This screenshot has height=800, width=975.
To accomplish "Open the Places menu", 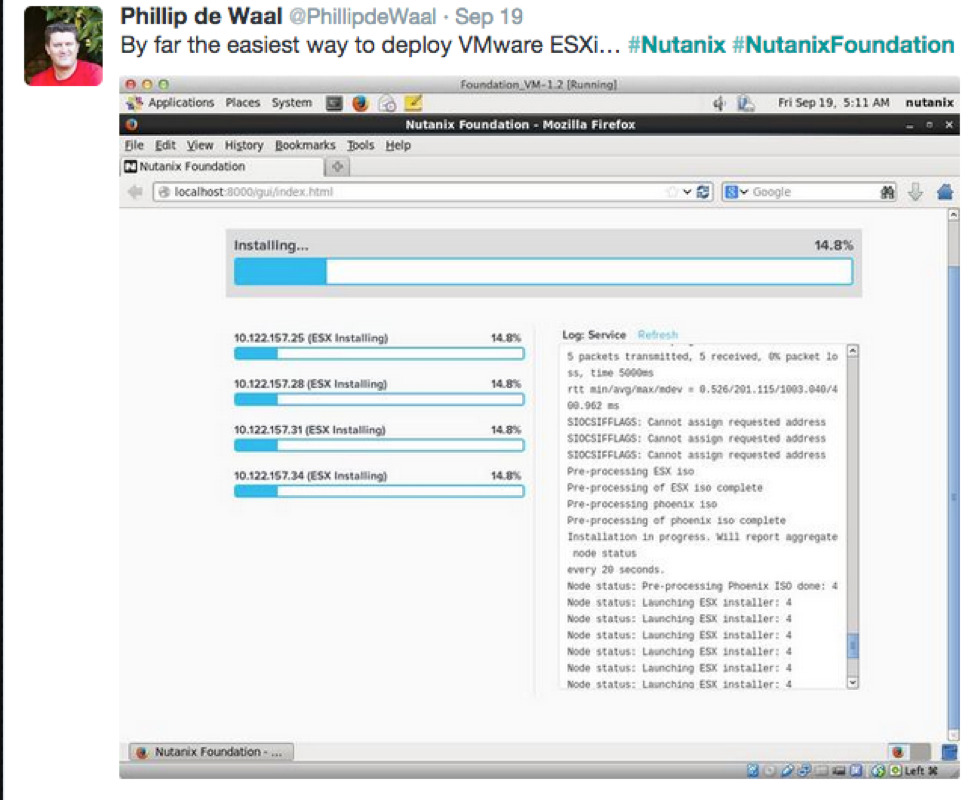I will point(243,103).
